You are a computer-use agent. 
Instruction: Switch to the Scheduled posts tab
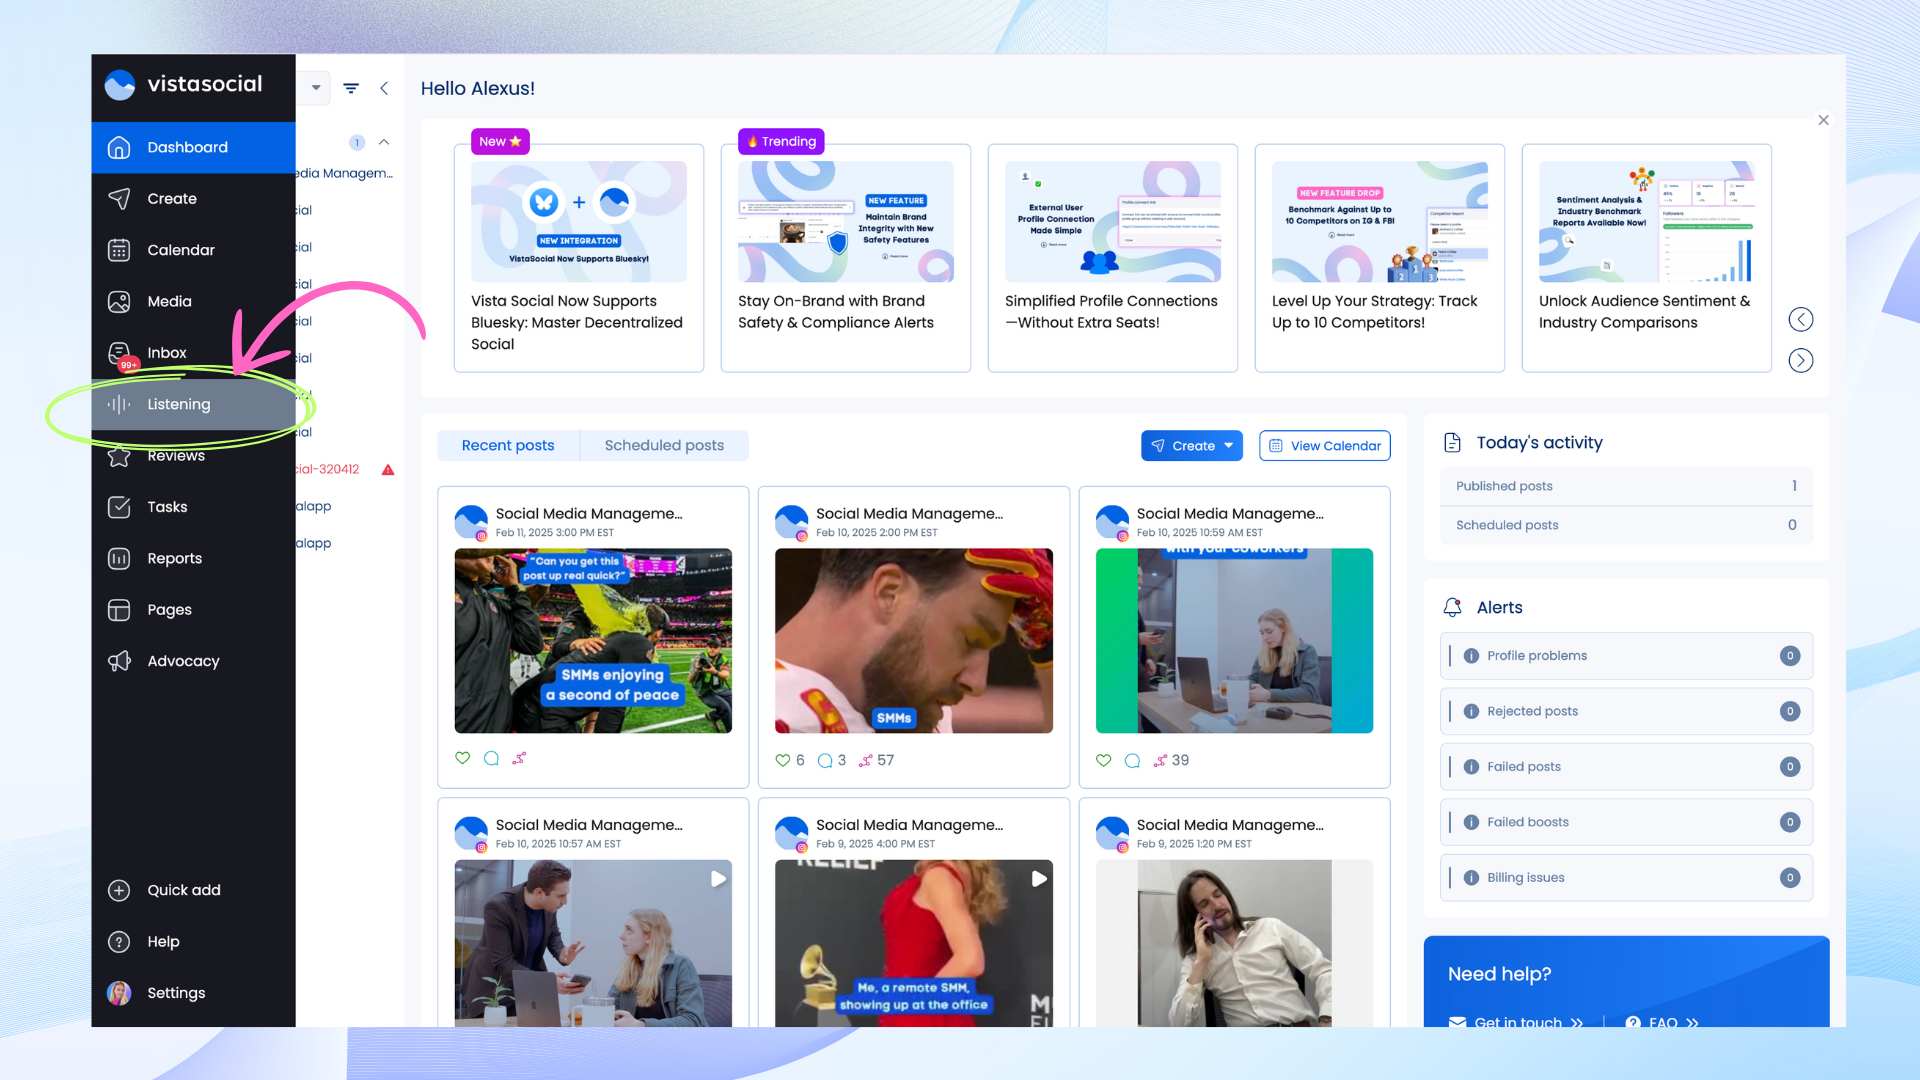pyautogui.click(x=664, y=445)
